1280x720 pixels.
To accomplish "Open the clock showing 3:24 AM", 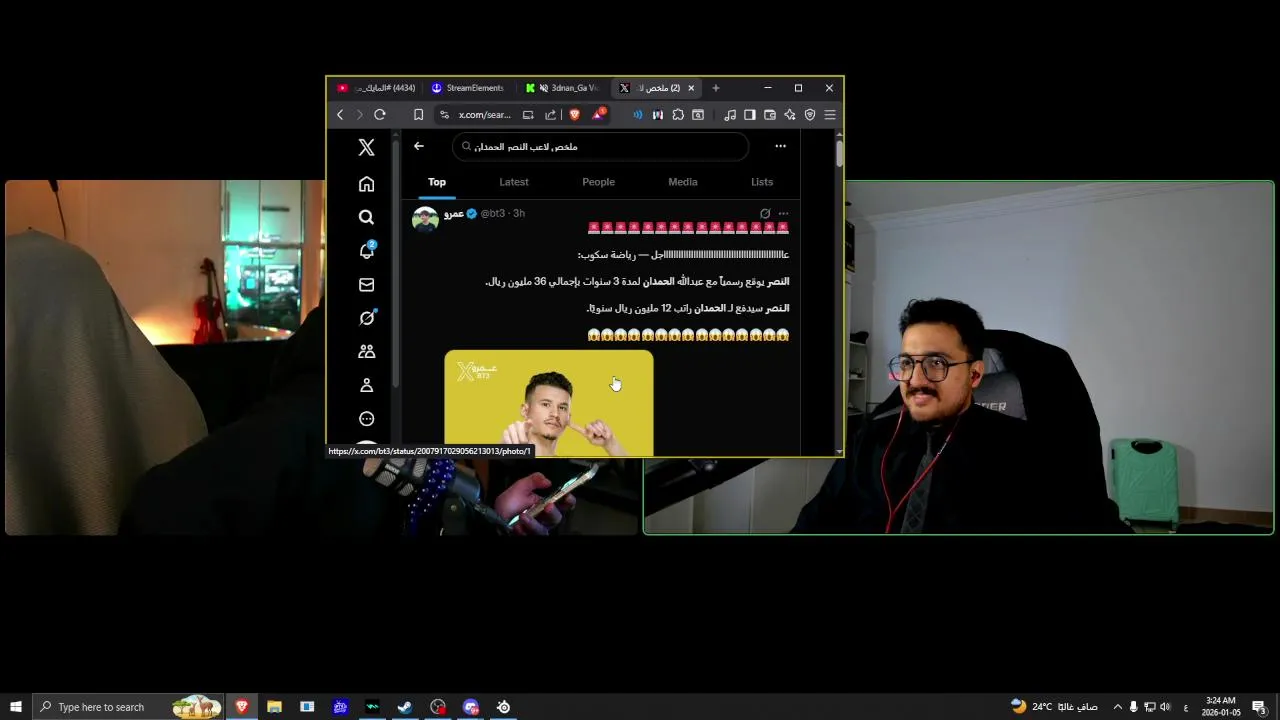I will 1221,707.
